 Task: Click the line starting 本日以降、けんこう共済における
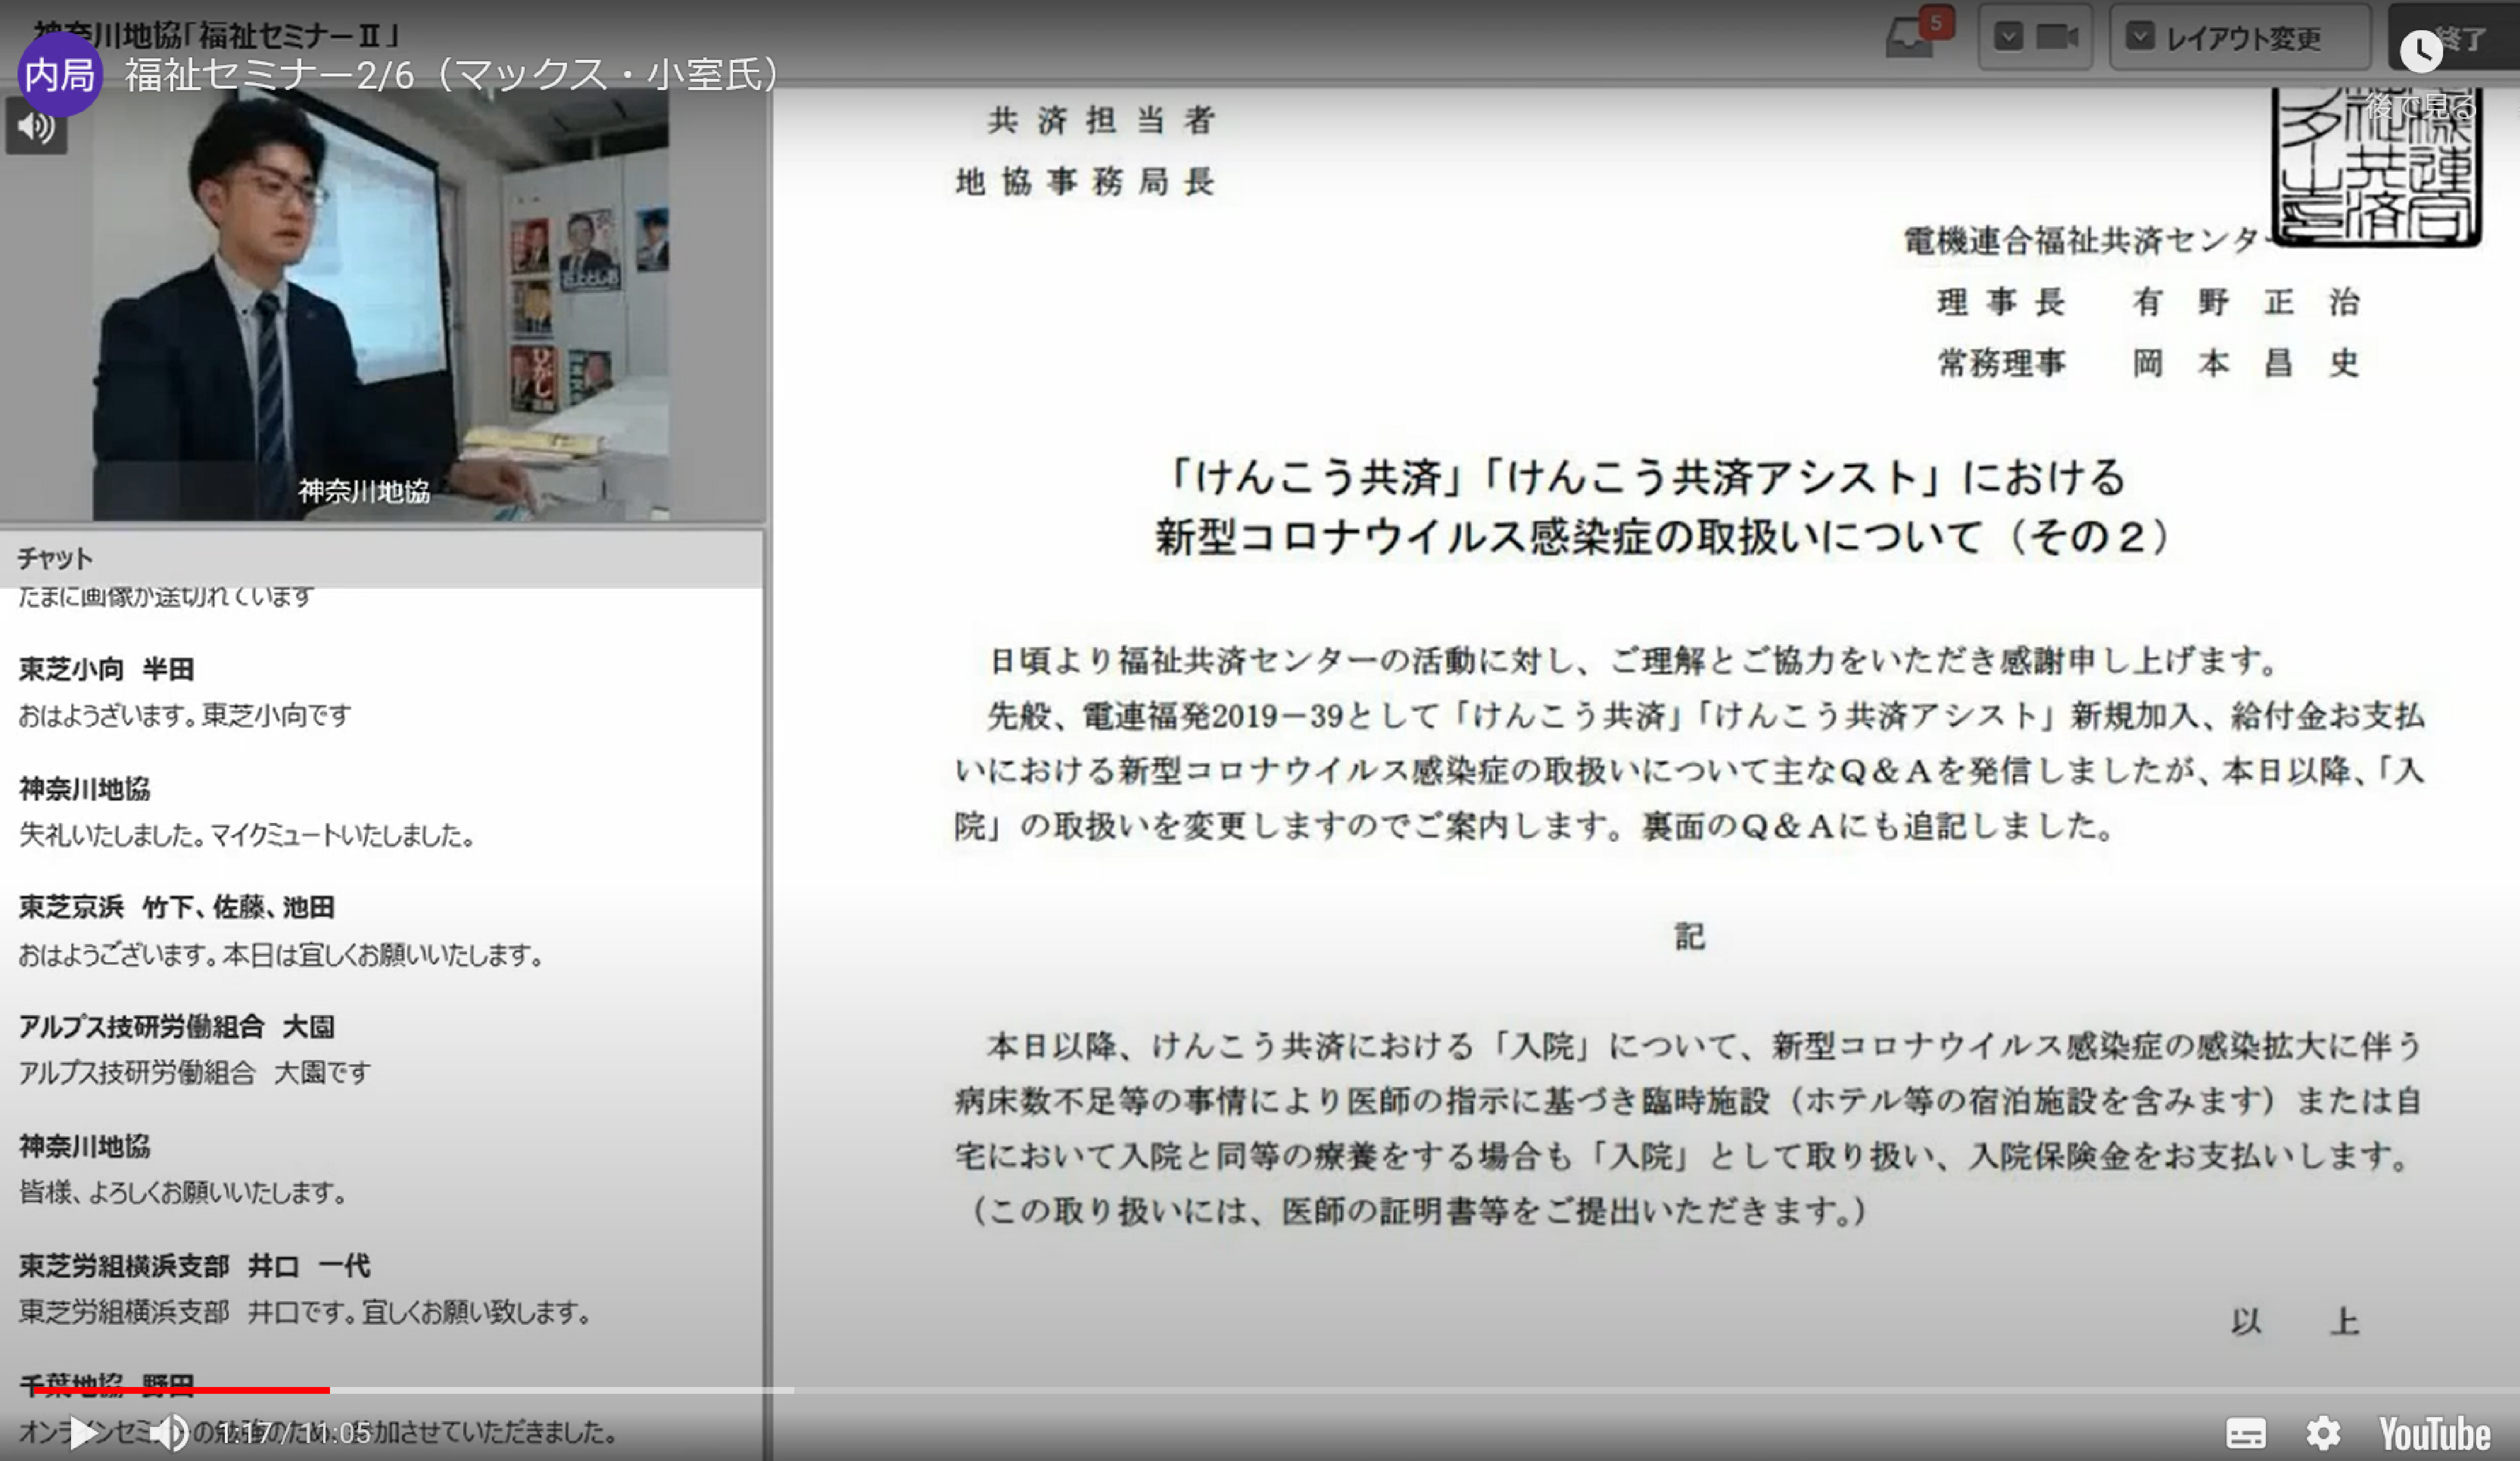(1704, 1046)
